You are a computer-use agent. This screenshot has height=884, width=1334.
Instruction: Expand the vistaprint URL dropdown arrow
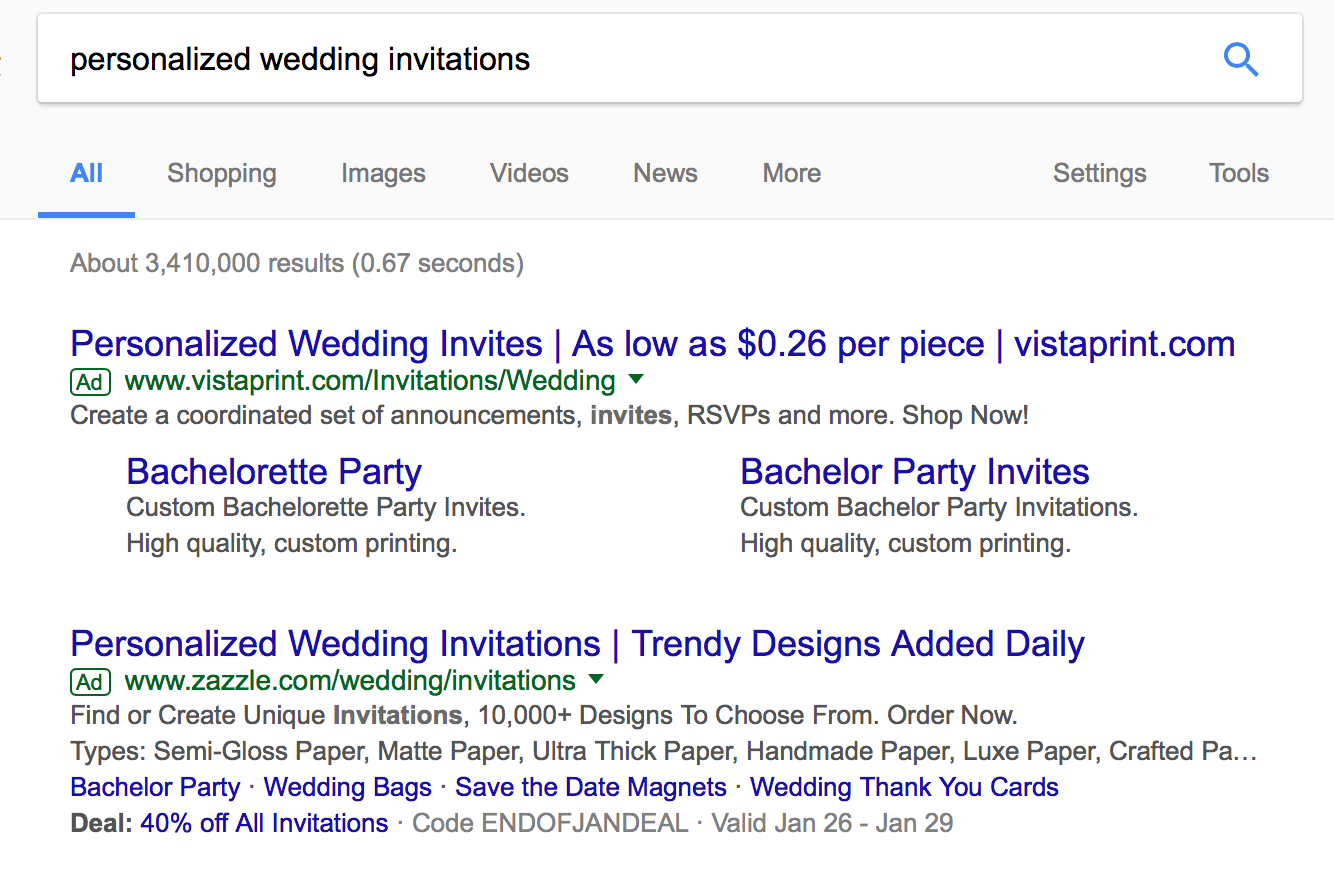coord(636,380)
